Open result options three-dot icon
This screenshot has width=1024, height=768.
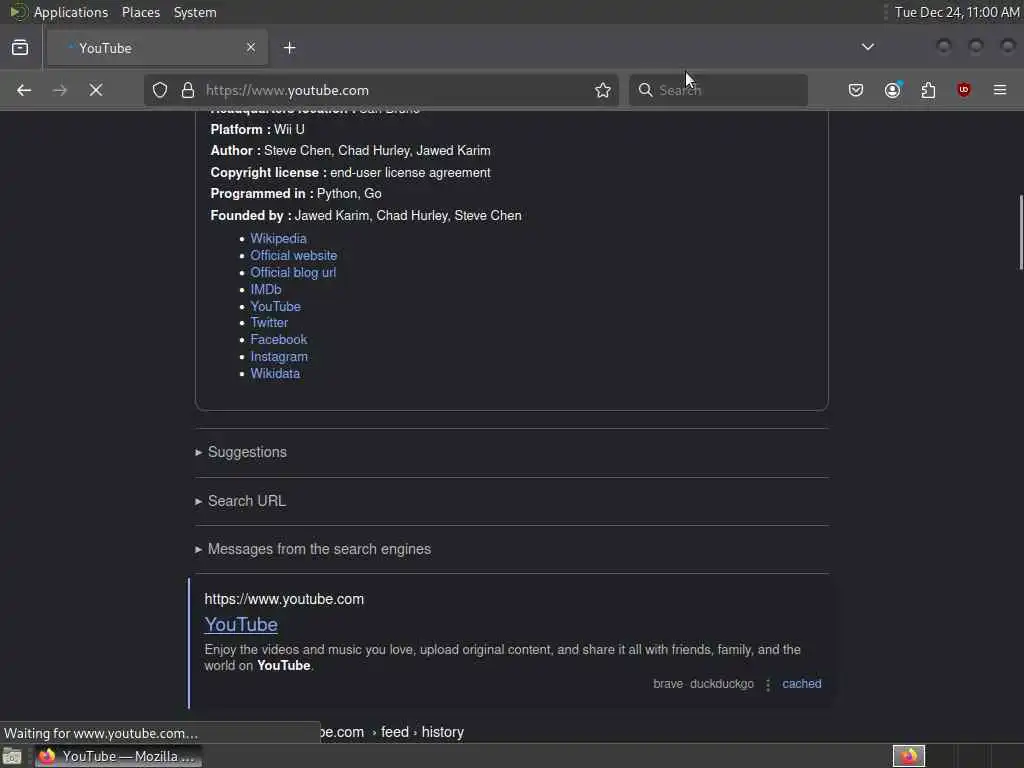point(768,684)
